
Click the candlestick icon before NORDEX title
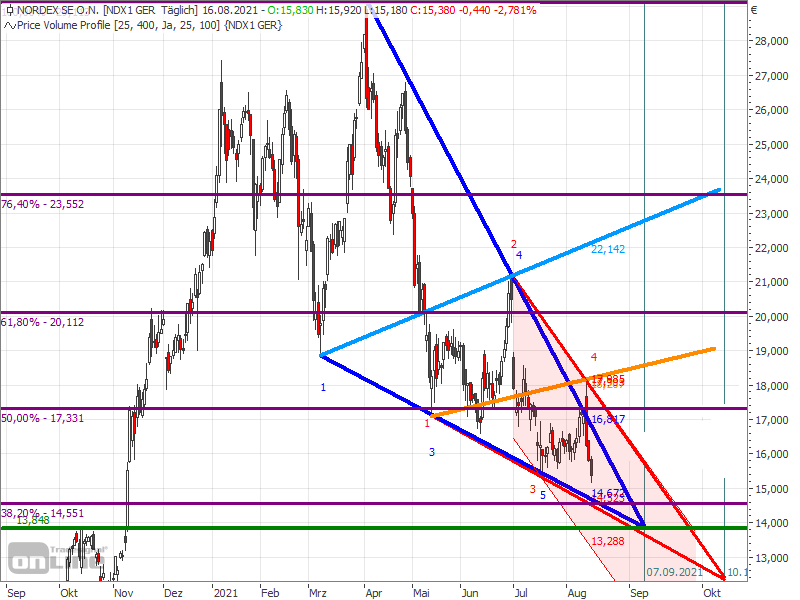point(9,10)
